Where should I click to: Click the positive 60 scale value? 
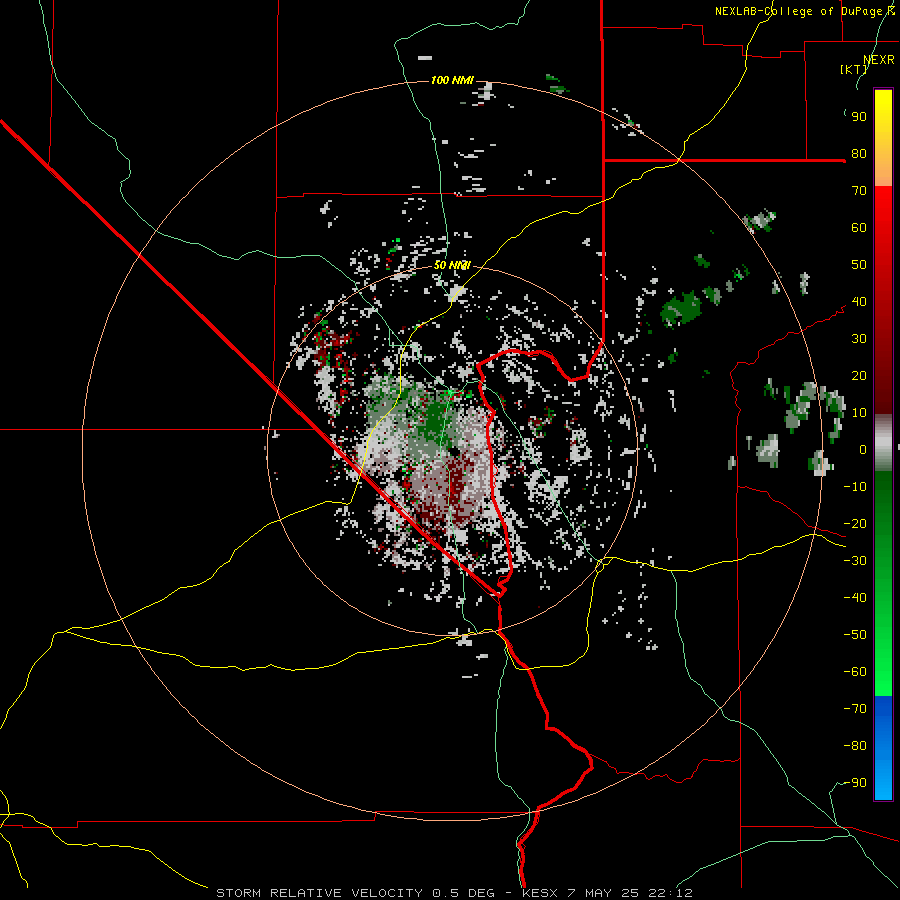tap(859, 228)
